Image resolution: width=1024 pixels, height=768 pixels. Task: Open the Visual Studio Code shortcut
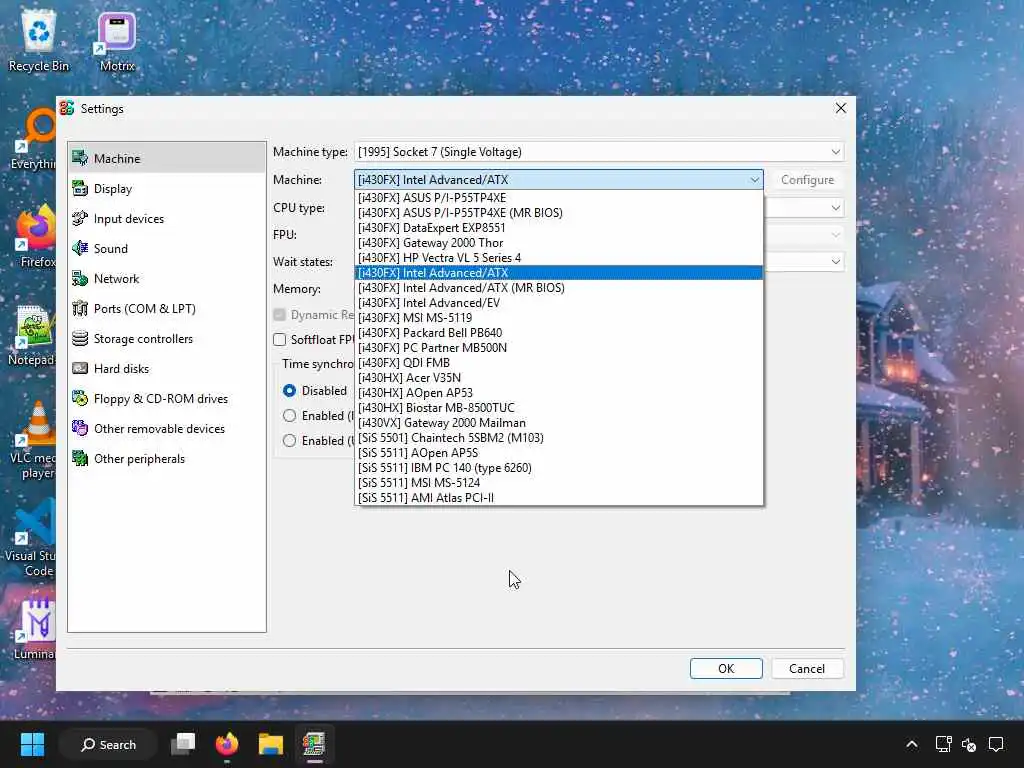pos(31,538)
